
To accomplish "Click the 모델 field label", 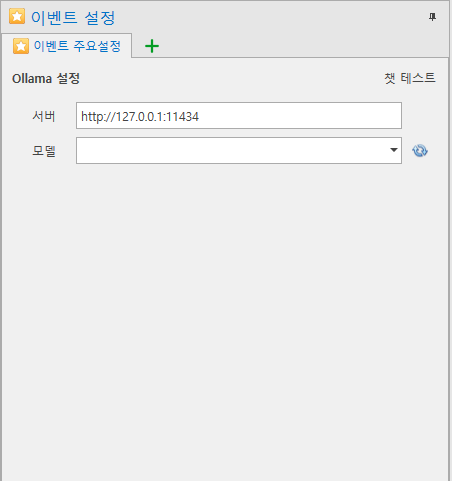I will [x=44, y=151].
